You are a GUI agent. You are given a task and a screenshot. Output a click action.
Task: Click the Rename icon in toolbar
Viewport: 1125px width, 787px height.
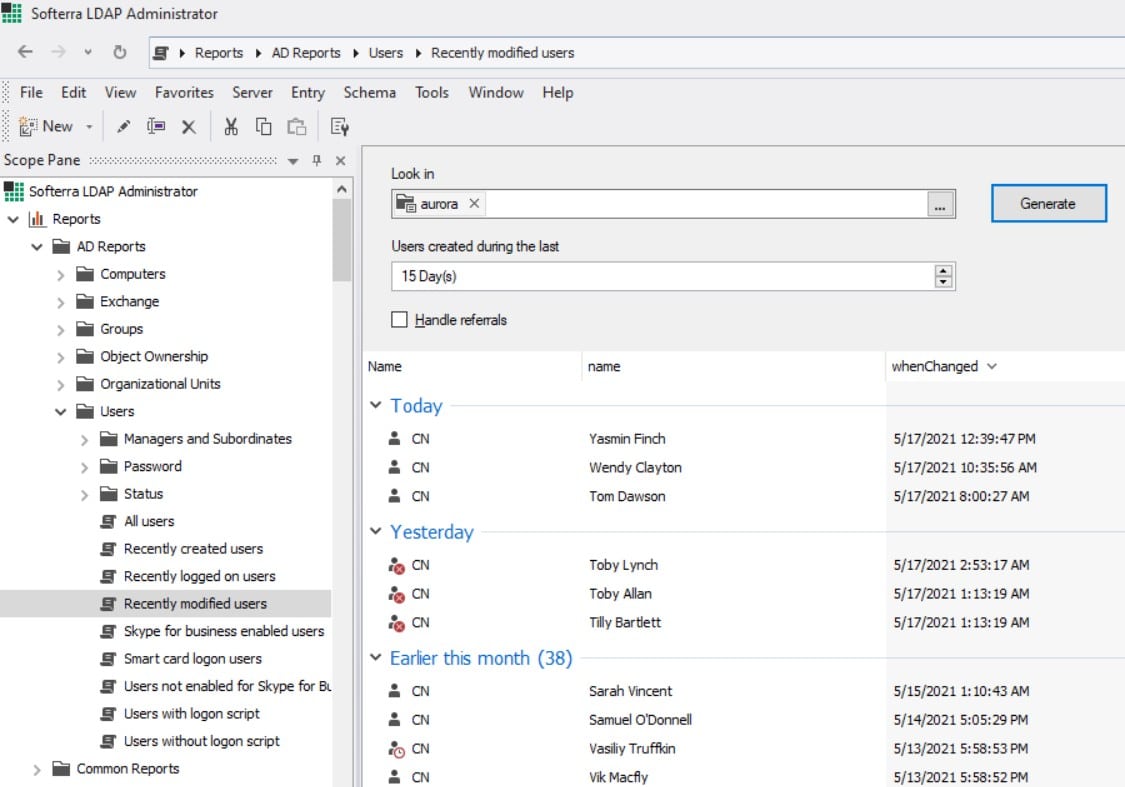155,126
